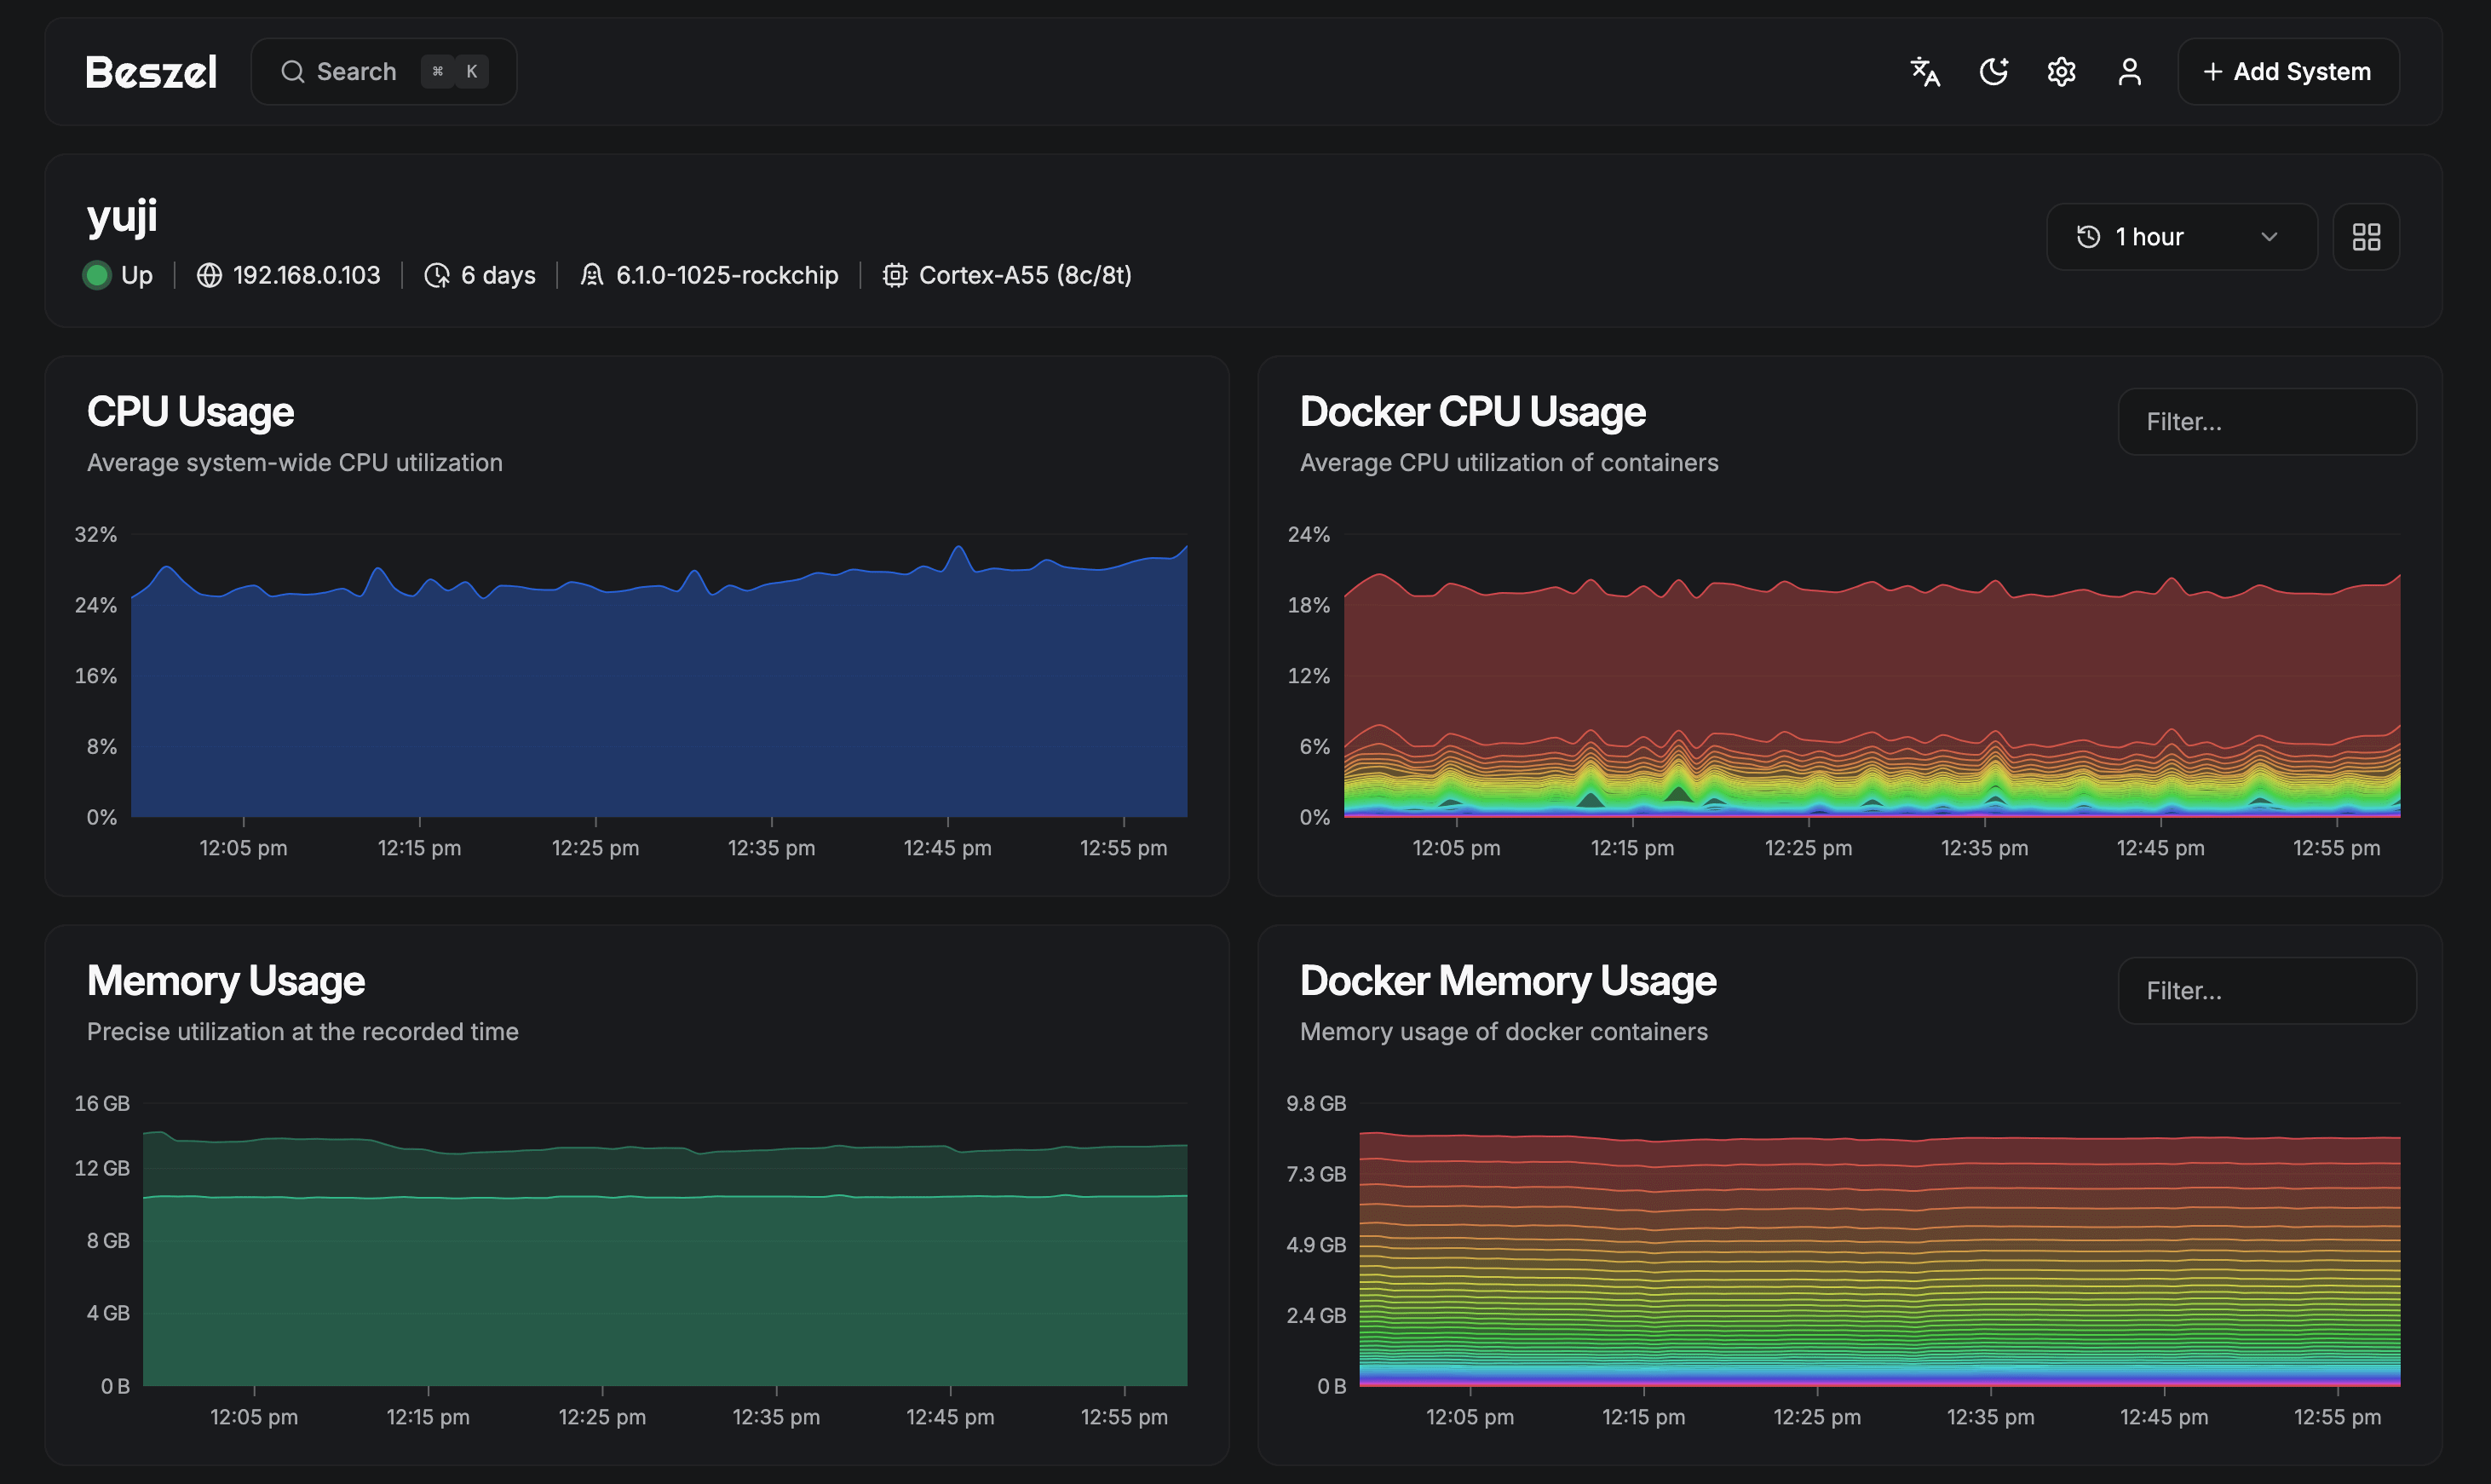Expand the 1 hour time range dropdown
The width and height of the screenshot is (2491, 1484).
click(2181, 237)
